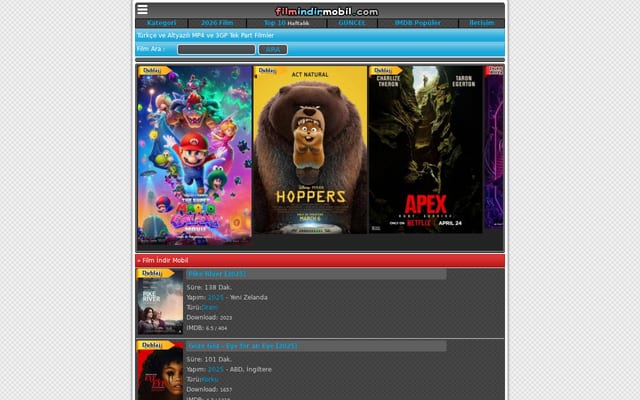Click the Dram genre link for Pike River
Viewport: 640px width, 400px height.
tap(210, 307)
